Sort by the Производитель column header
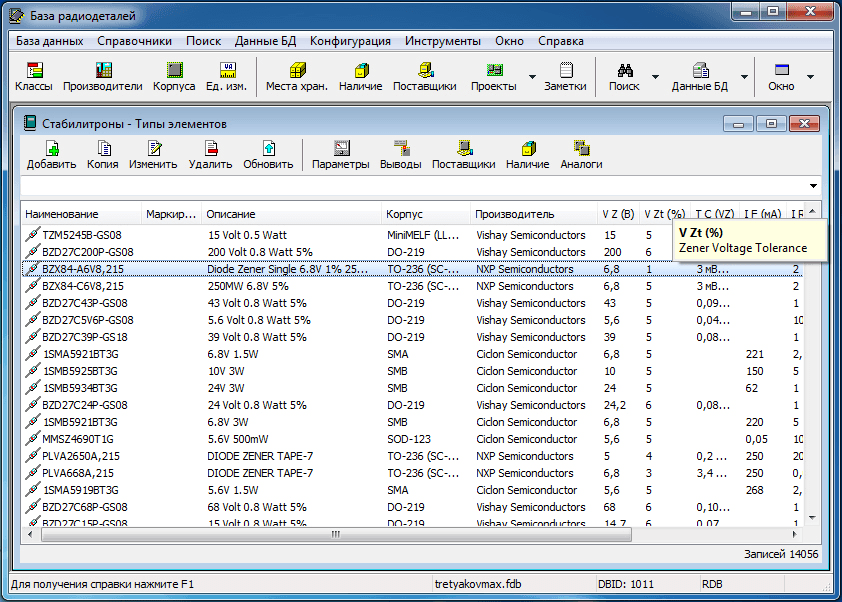Viewport: 842px width, 602px height. tap(514, 214)
